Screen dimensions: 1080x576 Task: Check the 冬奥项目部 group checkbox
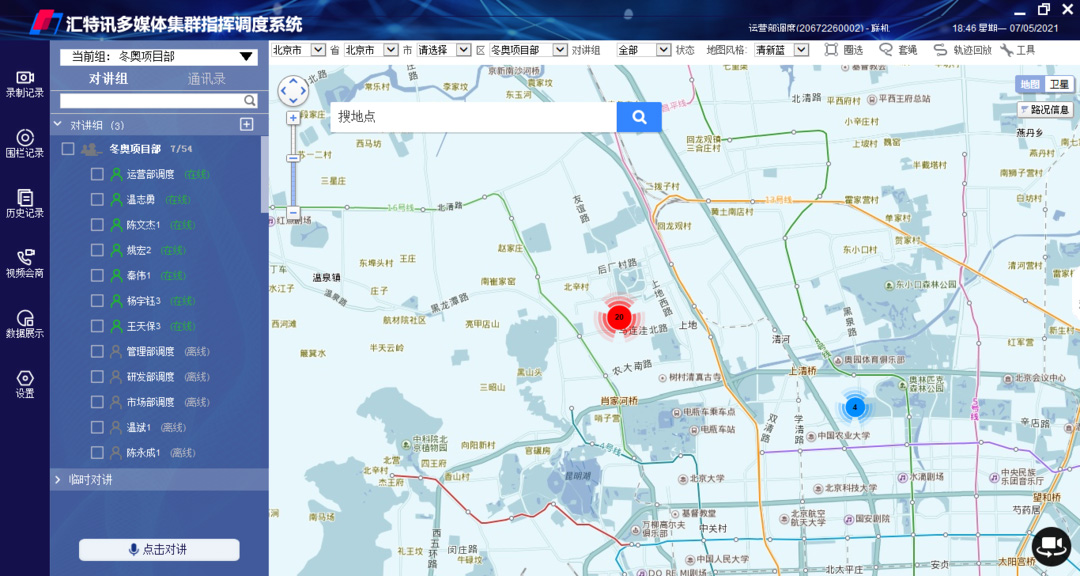pos(68,149)
